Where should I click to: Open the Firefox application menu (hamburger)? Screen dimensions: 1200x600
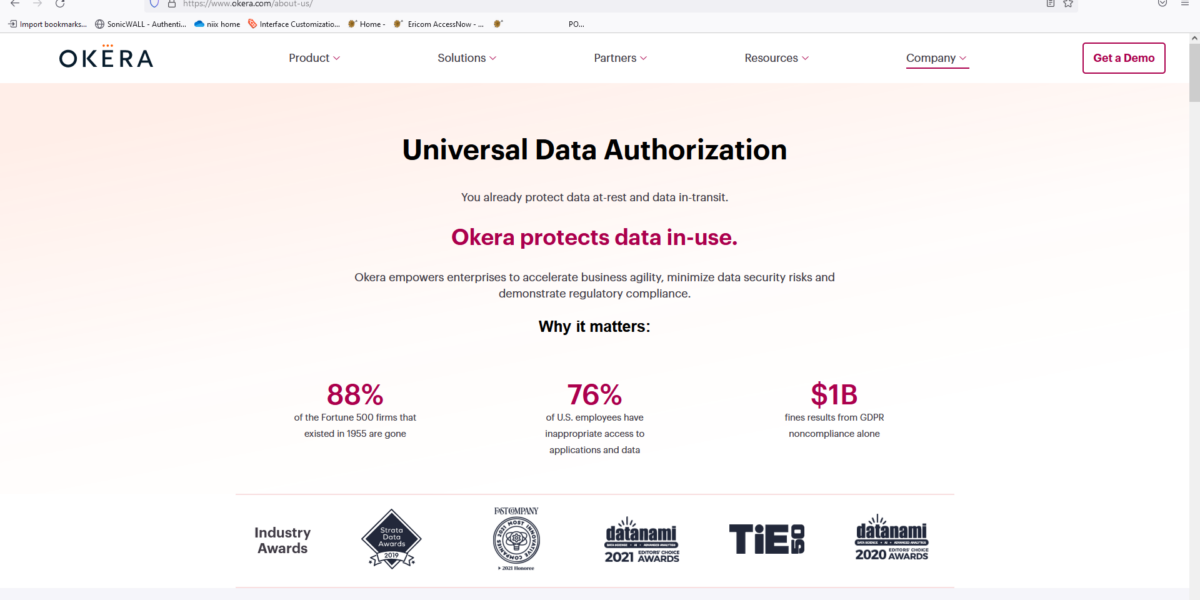tap(1186, 4)
